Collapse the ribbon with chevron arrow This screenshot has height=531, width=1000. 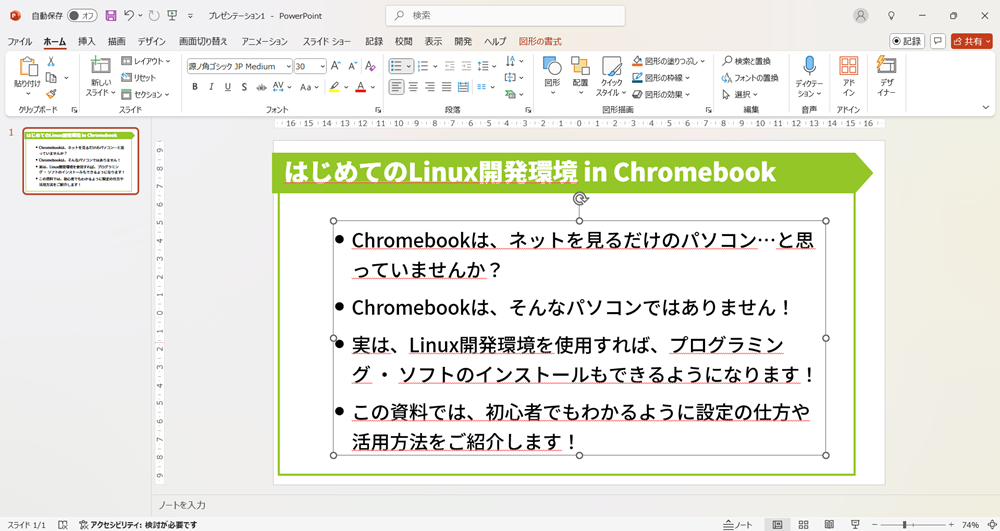[x=986, y=108]
